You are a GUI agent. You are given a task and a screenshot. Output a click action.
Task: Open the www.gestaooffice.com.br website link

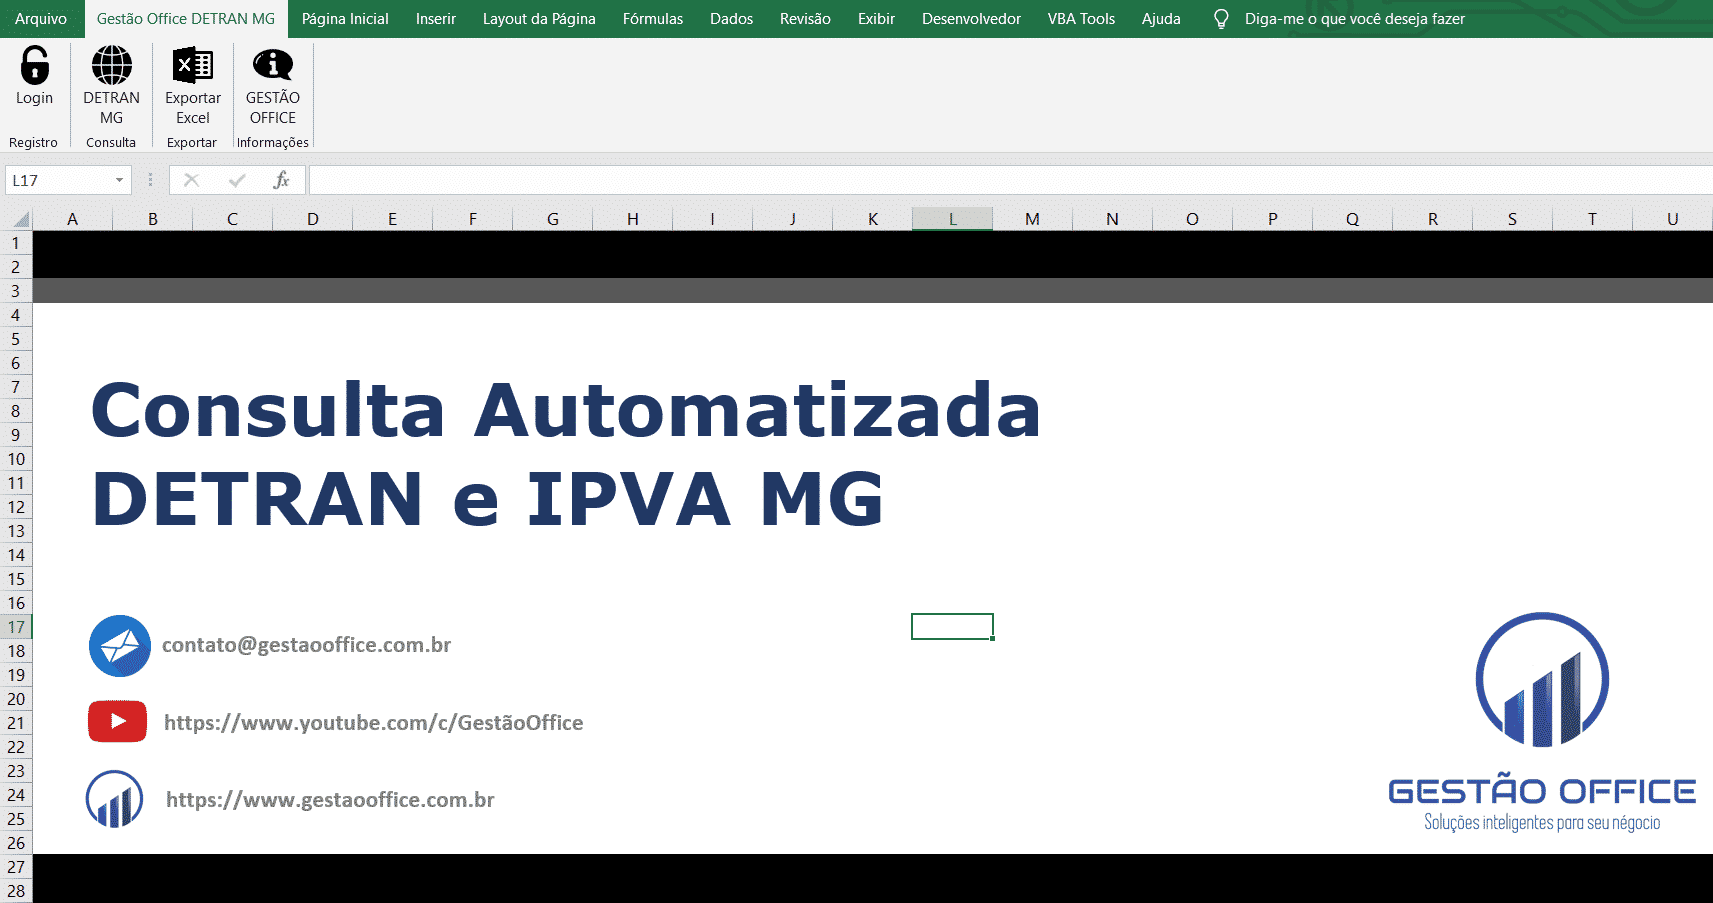click(330, 800)
